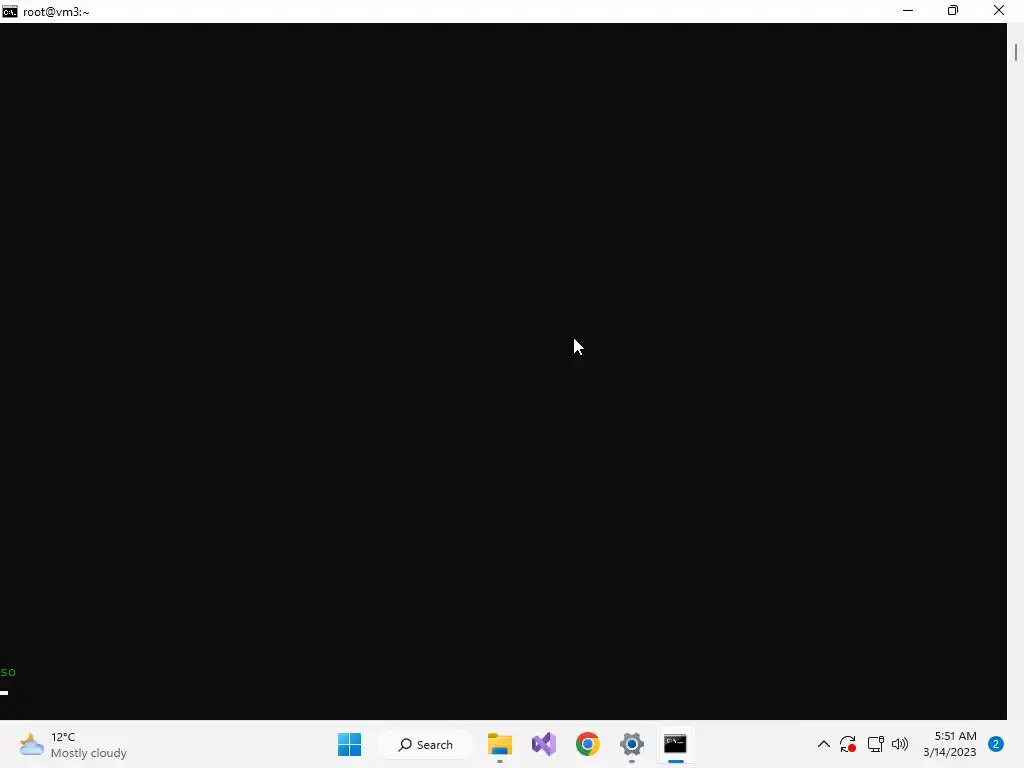
Task: Click the sync status tray icon
Action: point(848,744)
